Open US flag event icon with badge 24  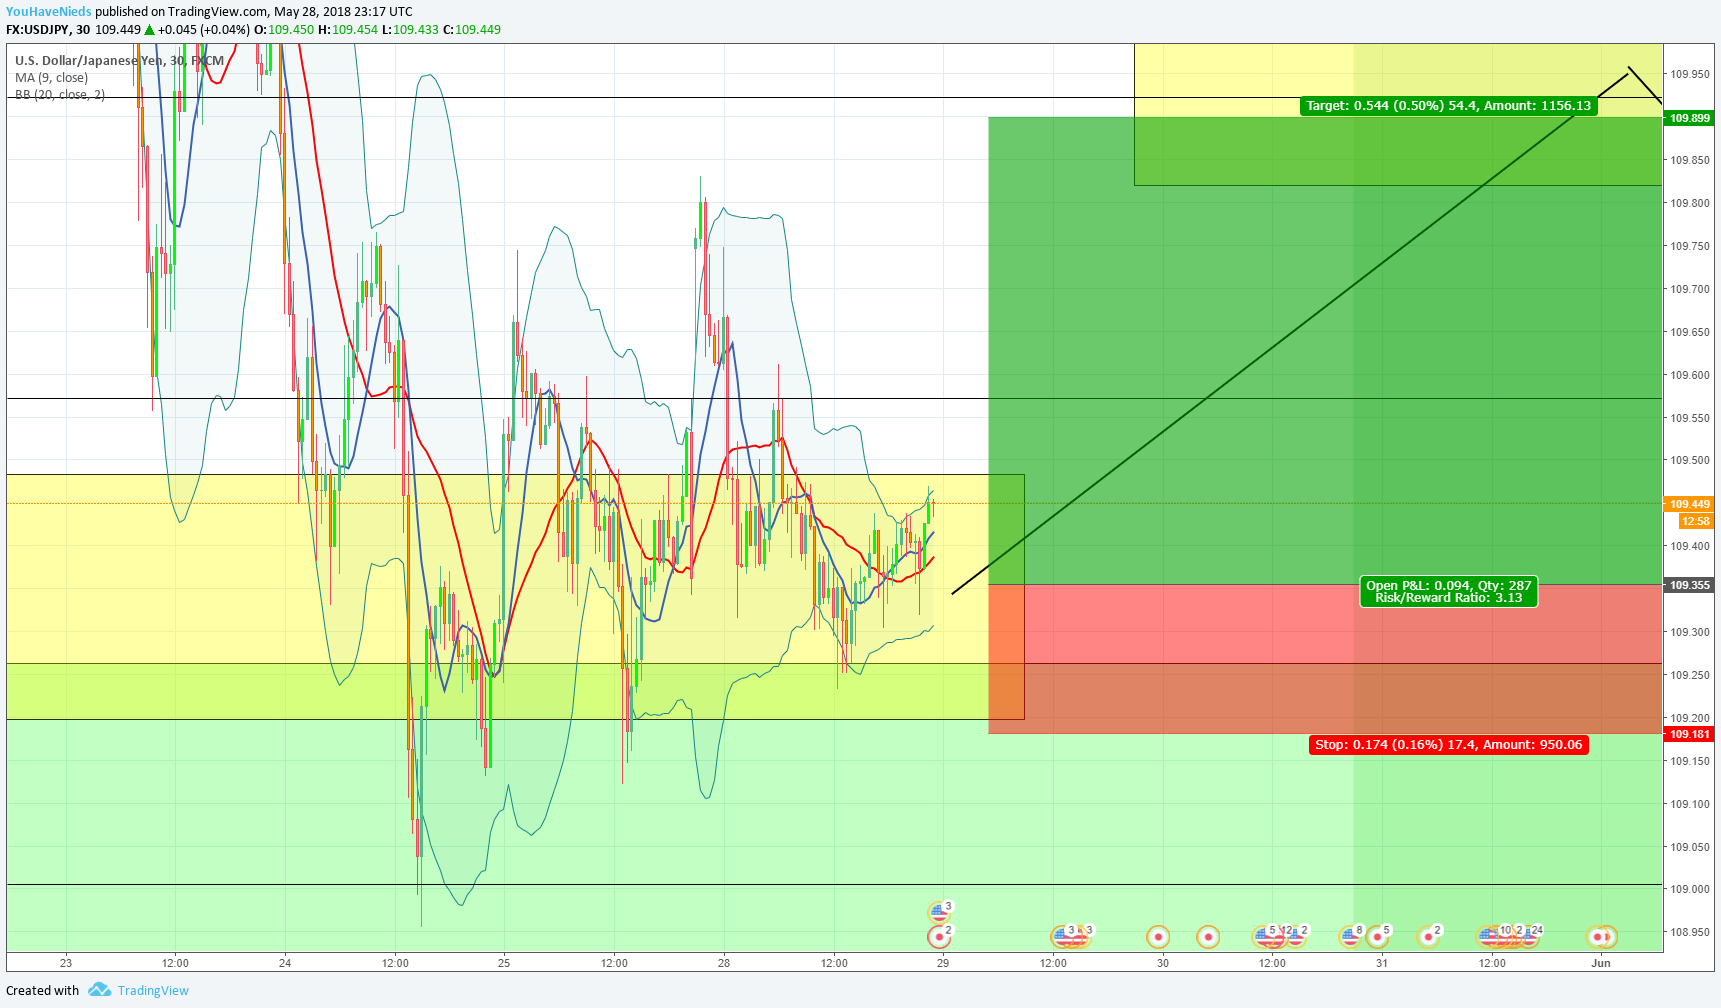1529,936
